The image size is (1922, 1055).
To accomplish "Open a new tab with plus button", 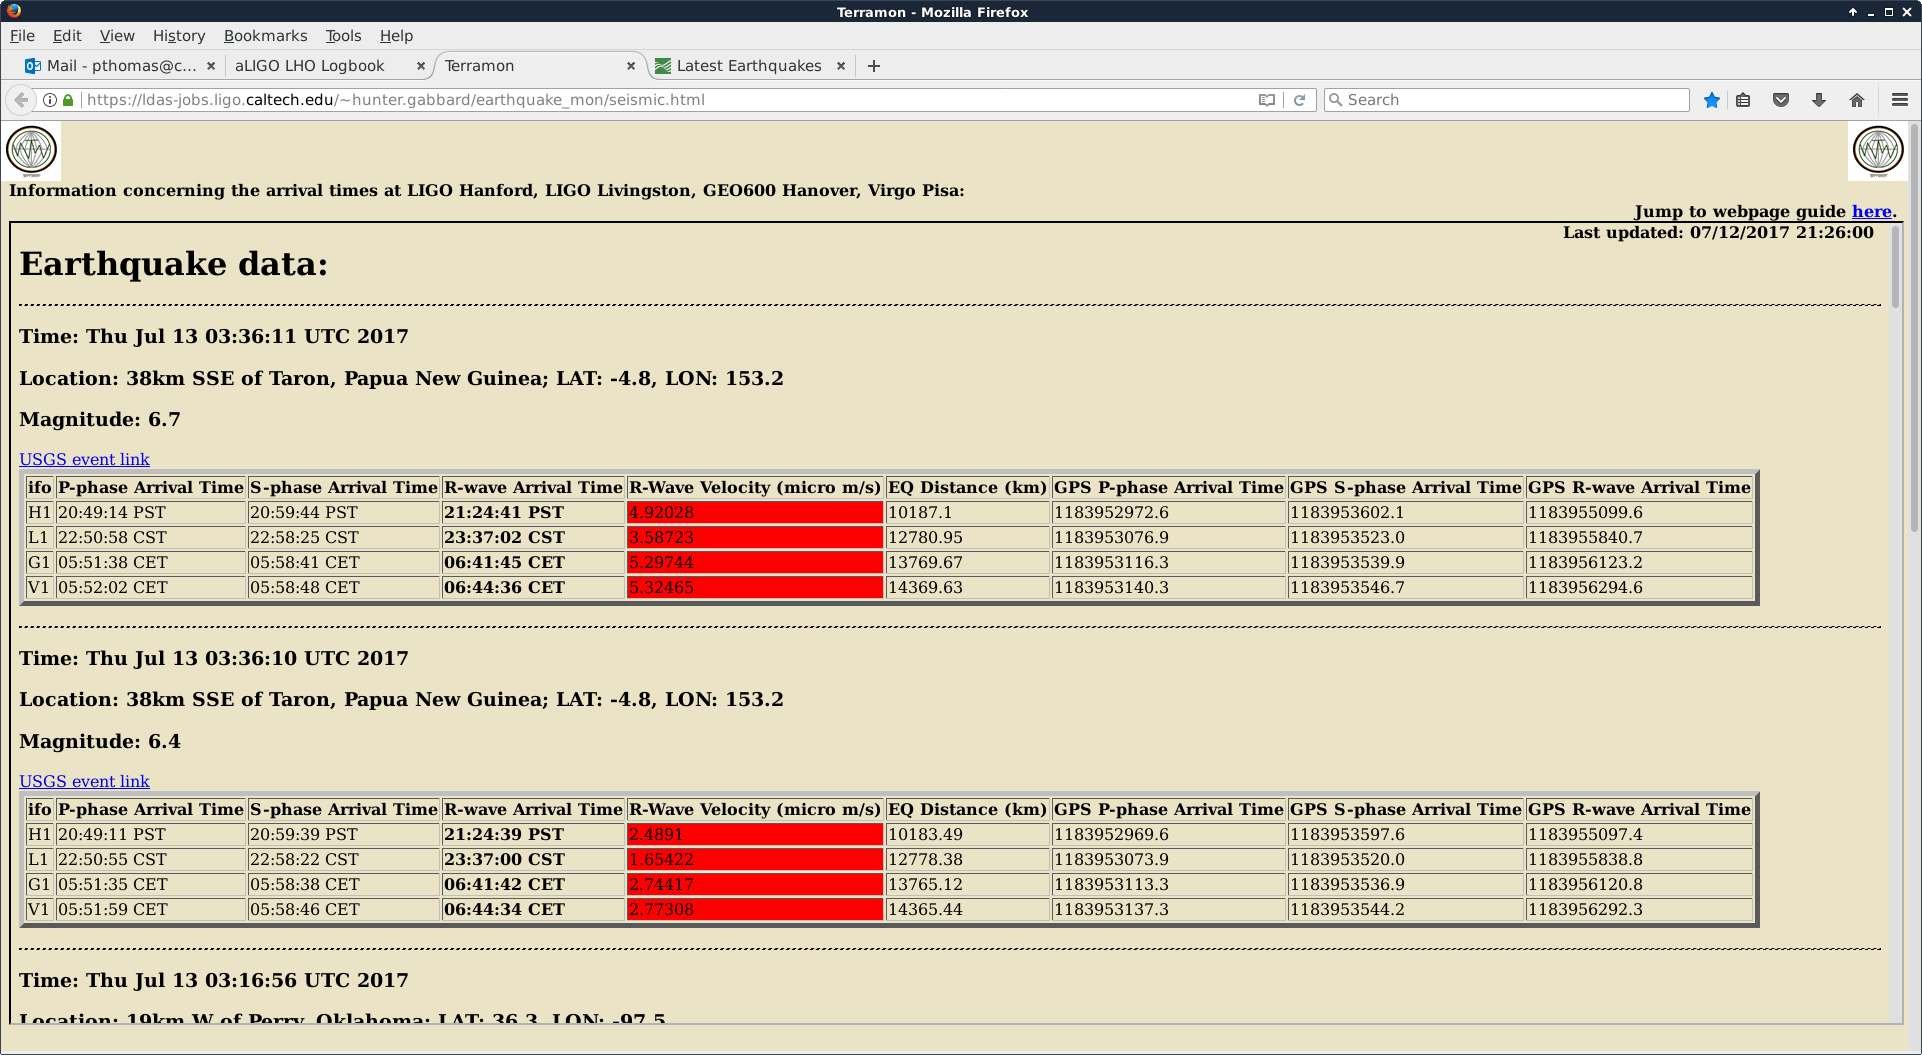I will tap(874, 66).
